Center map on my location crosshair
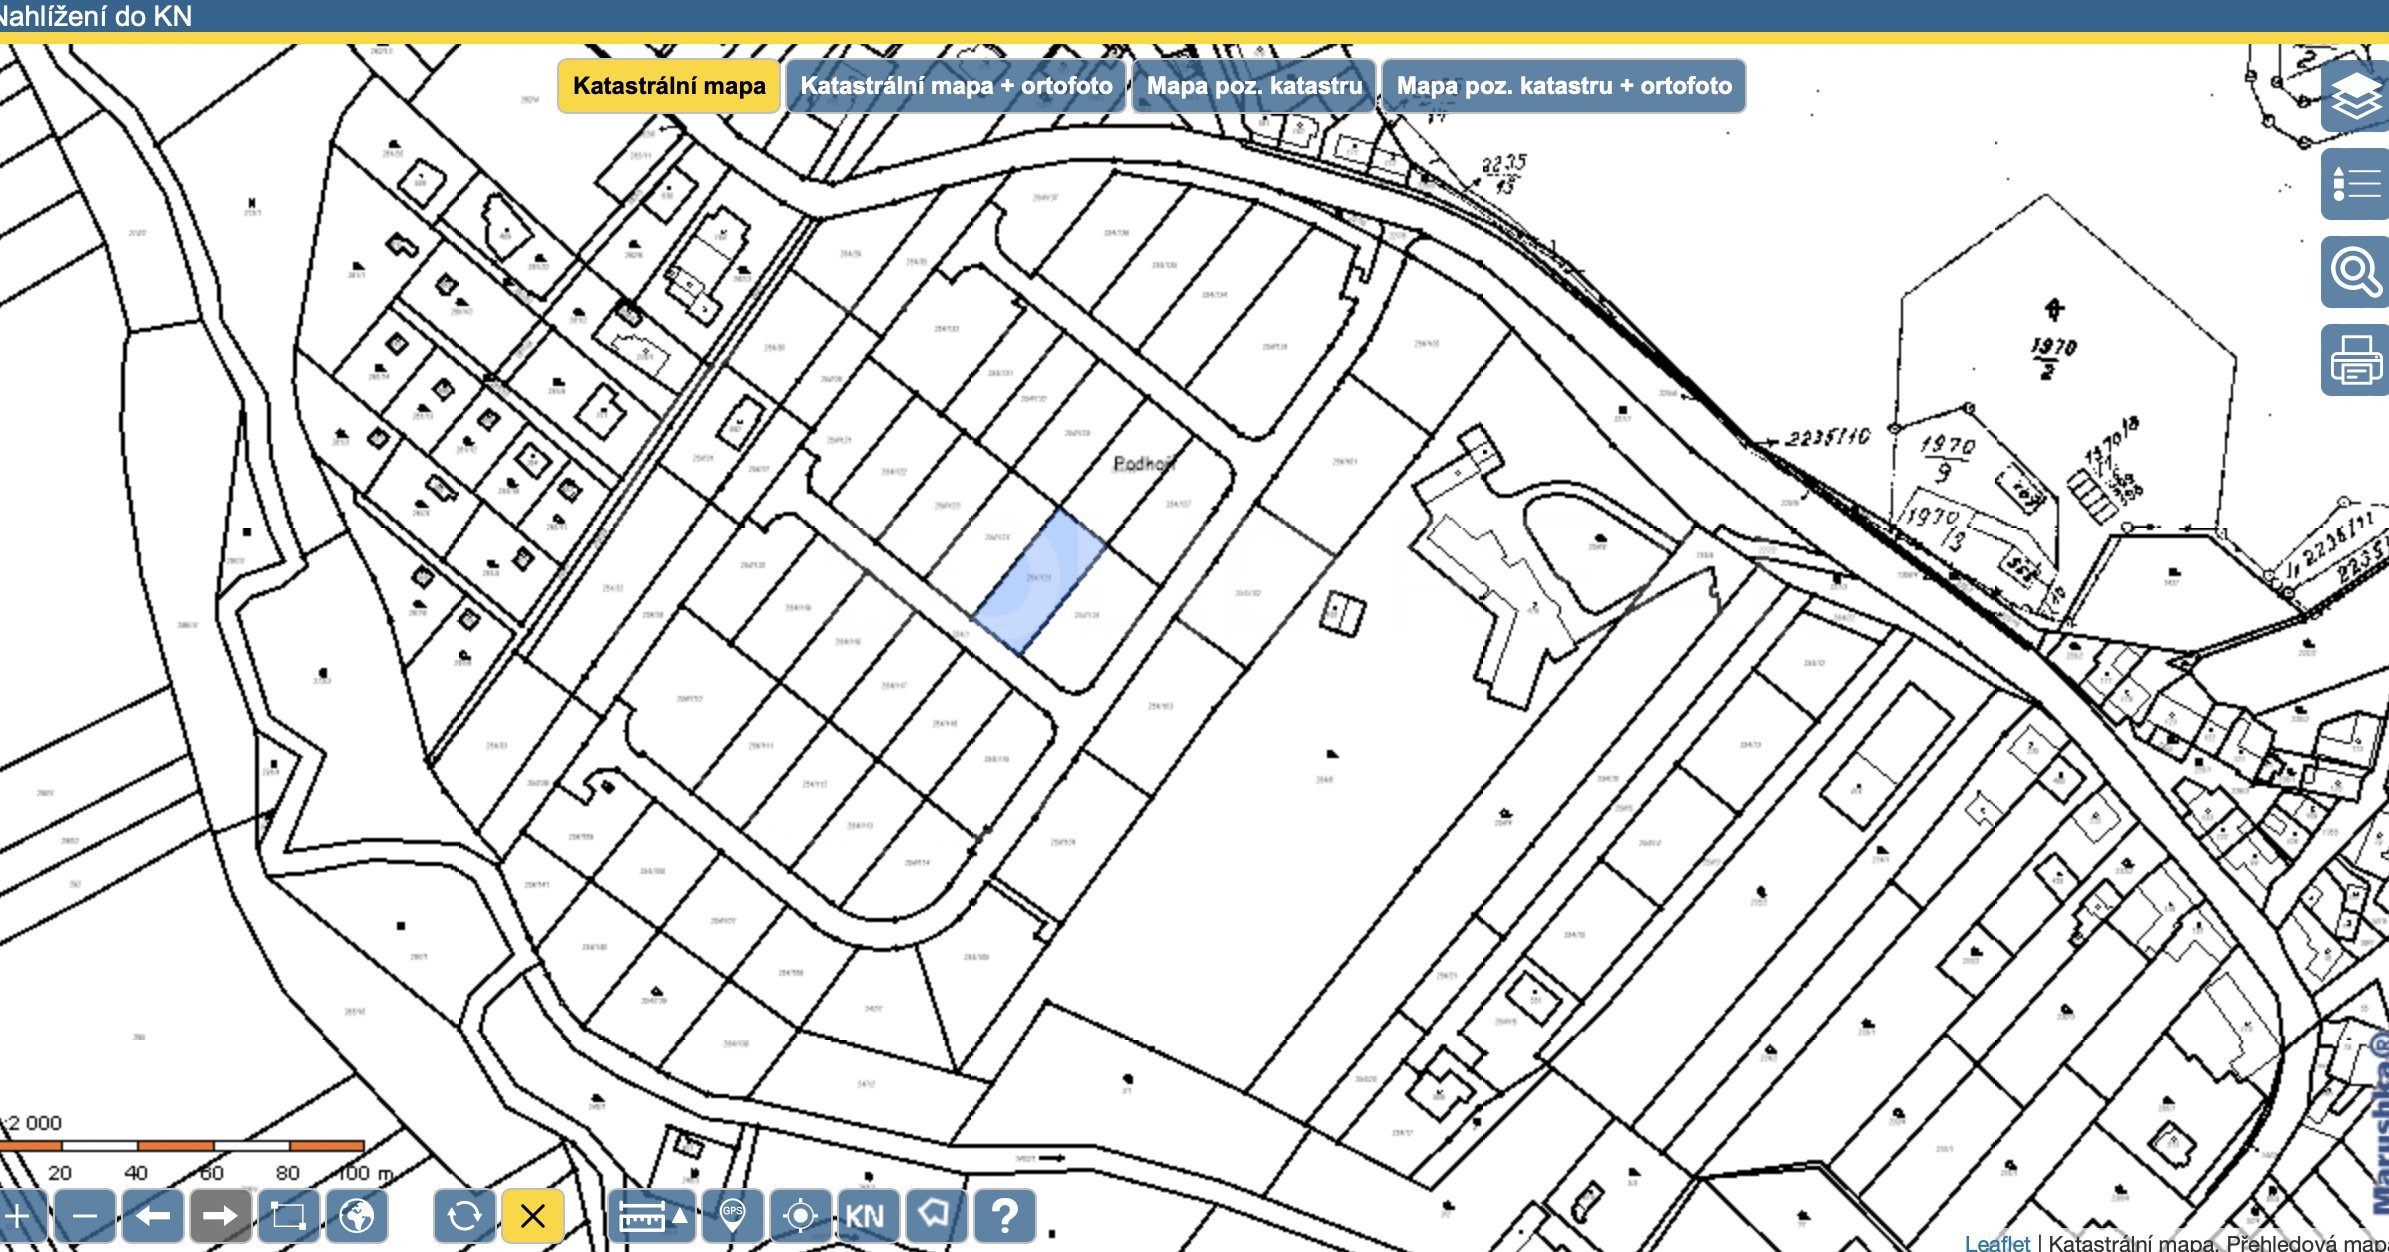This screenshot has width=2389, height=1252. pyautogui.click(x=800, y=1216)
